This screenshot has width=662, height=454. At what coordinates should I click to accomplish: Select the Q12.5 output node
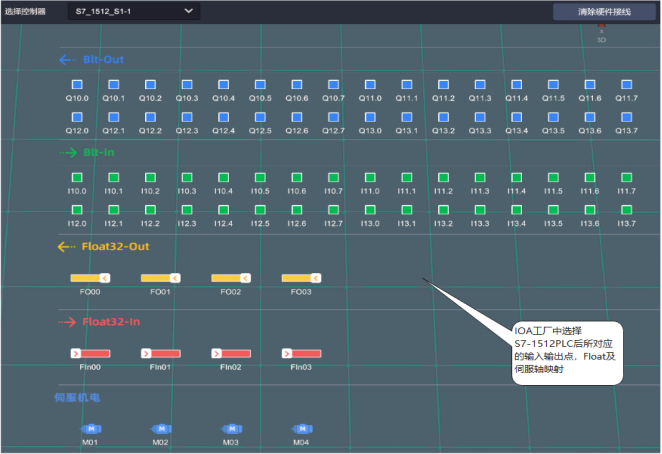click(x=260, y=117)
